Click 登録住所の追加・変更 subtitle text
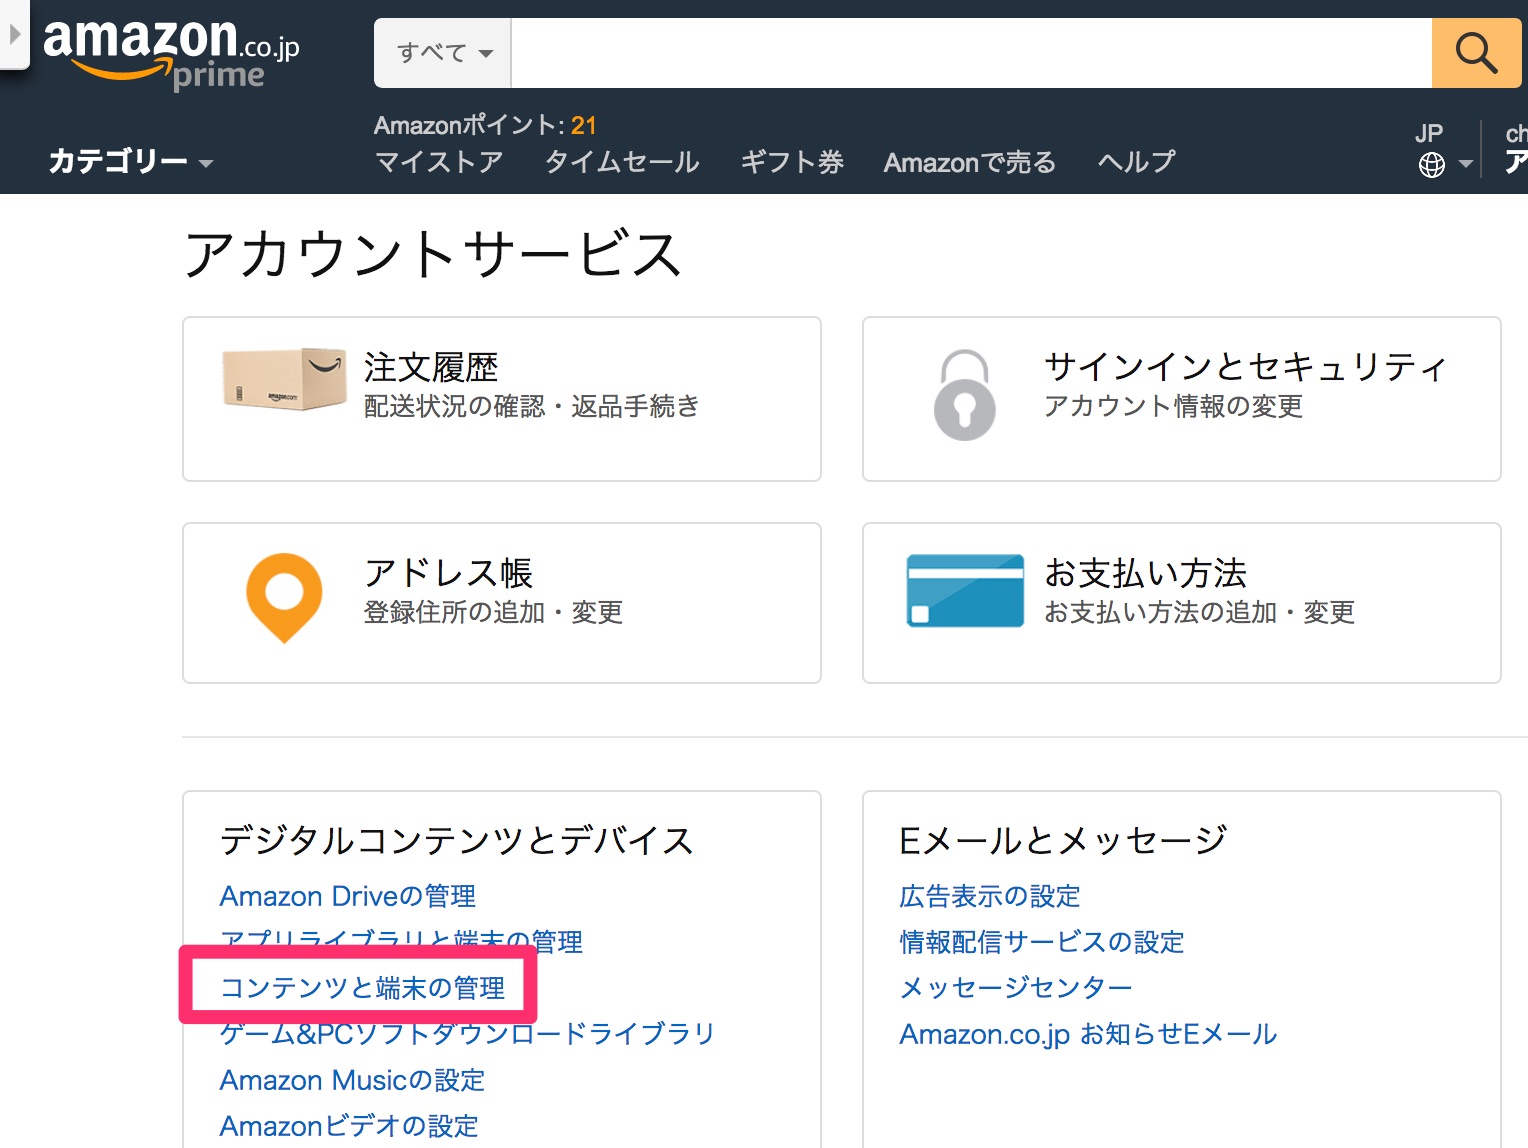1528x1148 pixels. pos(493,612)
